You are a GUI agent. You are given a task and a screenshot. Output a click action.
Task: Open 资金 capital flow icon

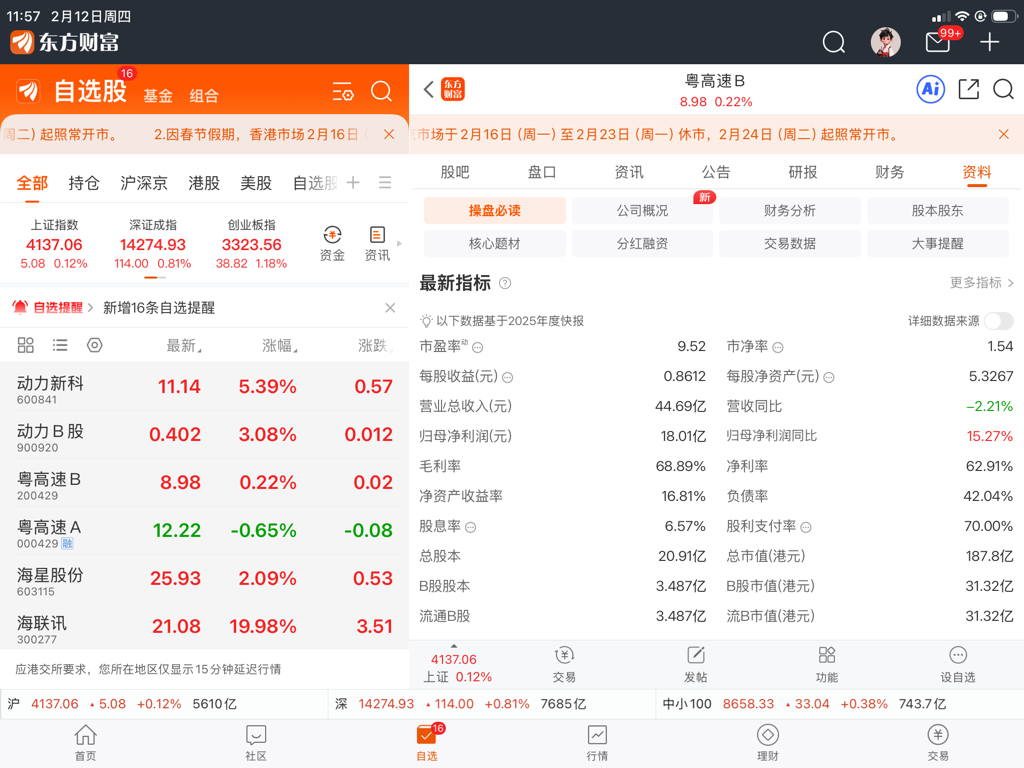pyautogui.click(x=332, y=244)
